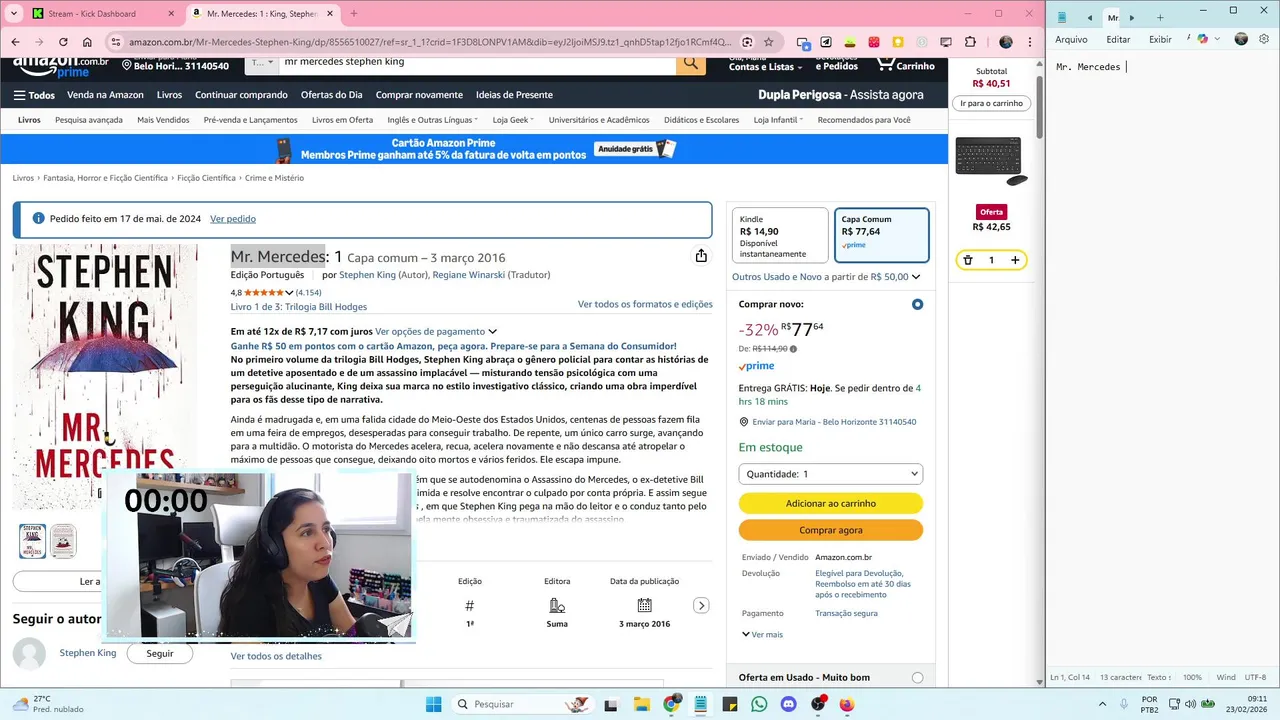The image size is (1280, 720).
Task: Open the Carrinho cart icon in Amazon header
Action: [x=905, y=63]
